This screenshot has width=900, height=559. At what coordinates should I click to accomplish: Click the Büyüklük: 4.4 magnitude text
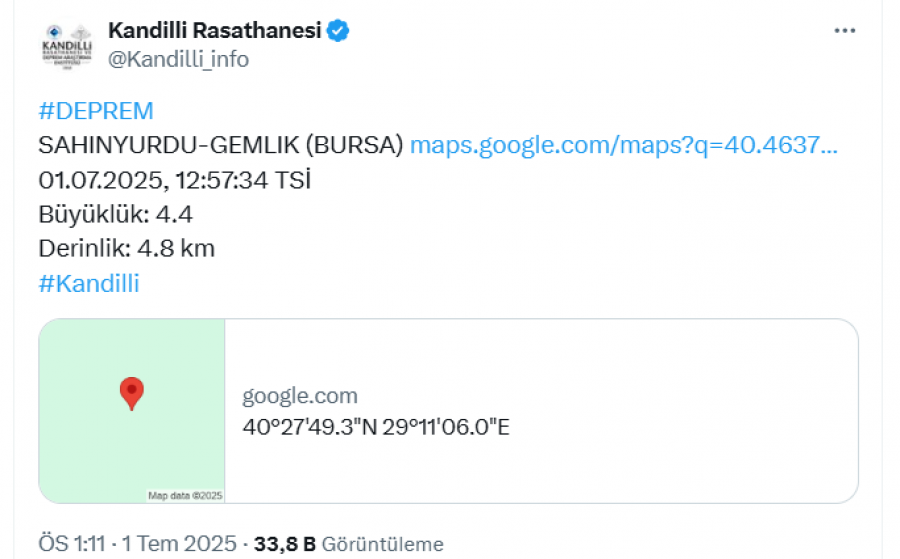(x=115, y=215)
